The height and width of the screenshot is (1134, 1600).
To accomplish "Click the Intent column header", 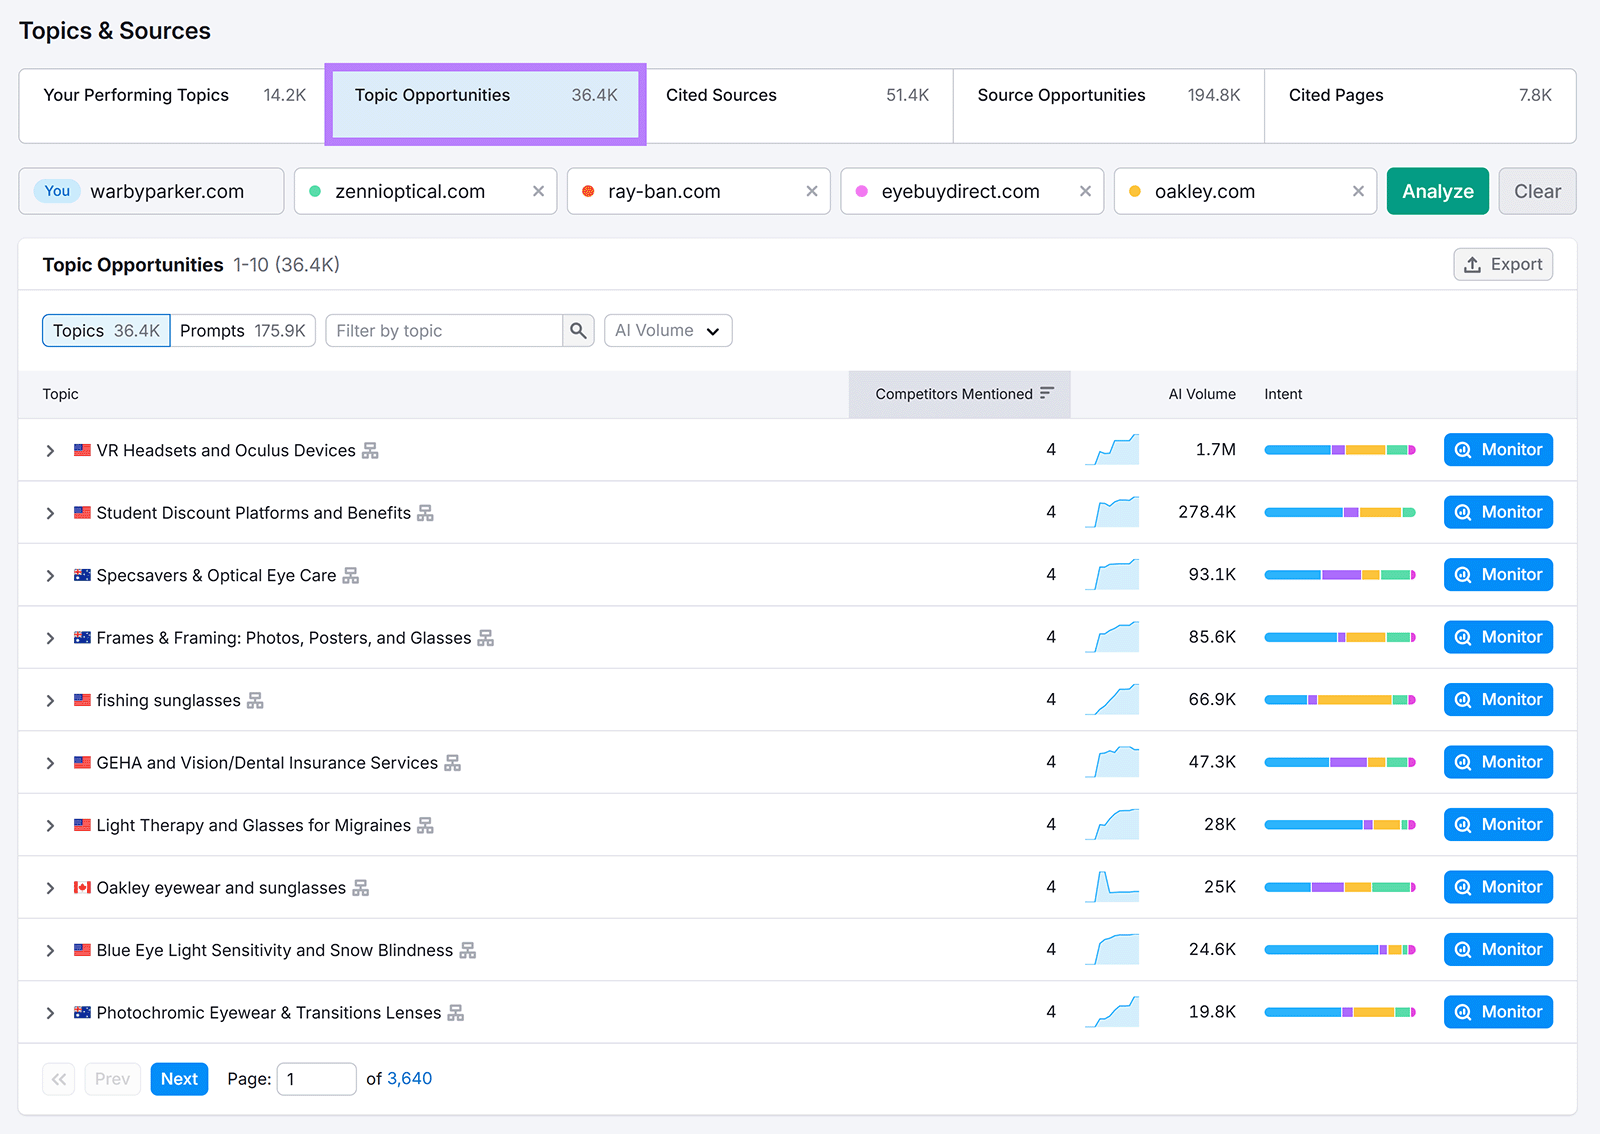I will pos(1283,394).
